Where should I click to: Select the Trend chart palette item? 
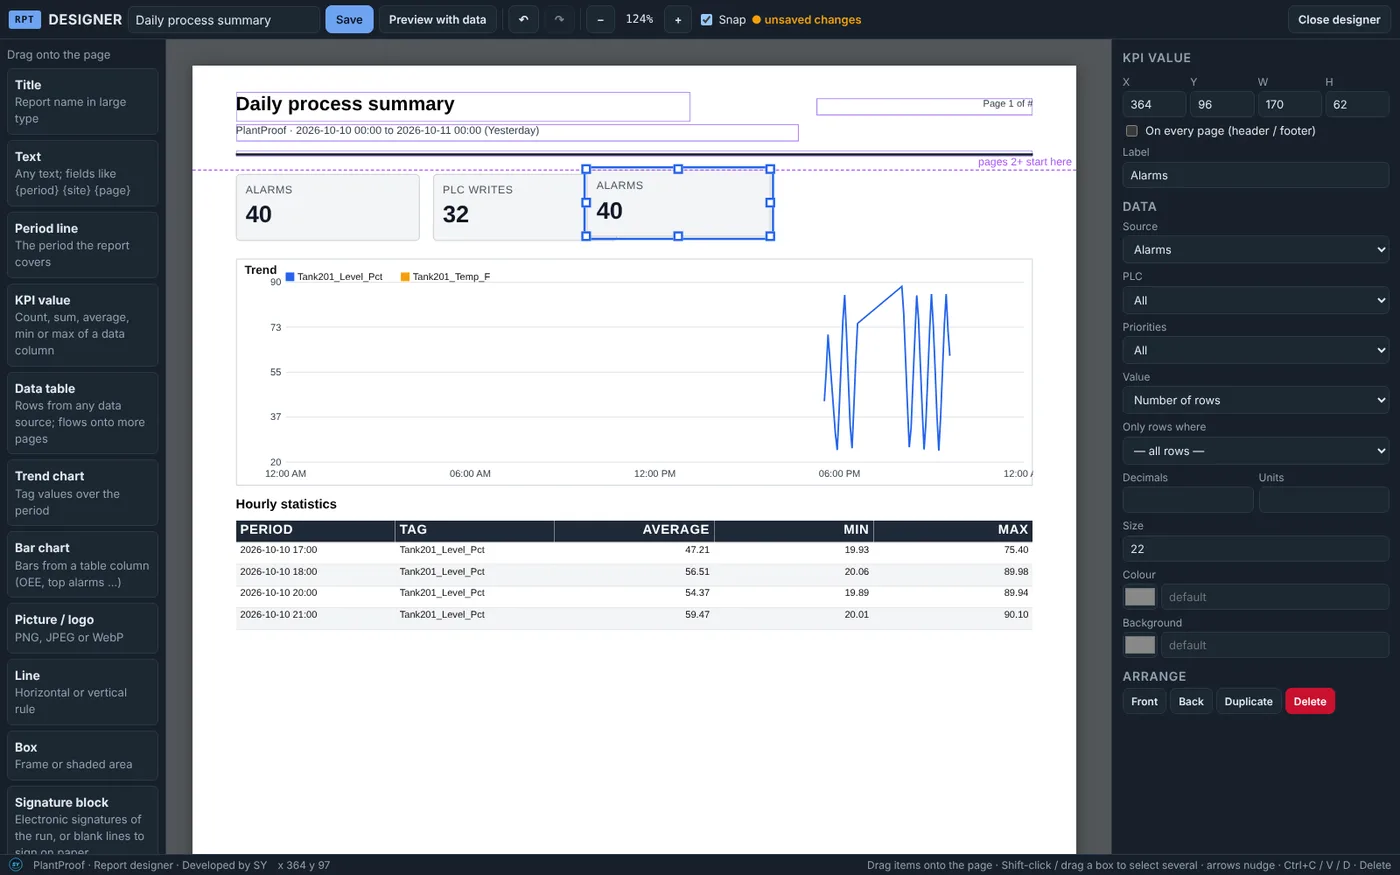[x=82, y=493]
